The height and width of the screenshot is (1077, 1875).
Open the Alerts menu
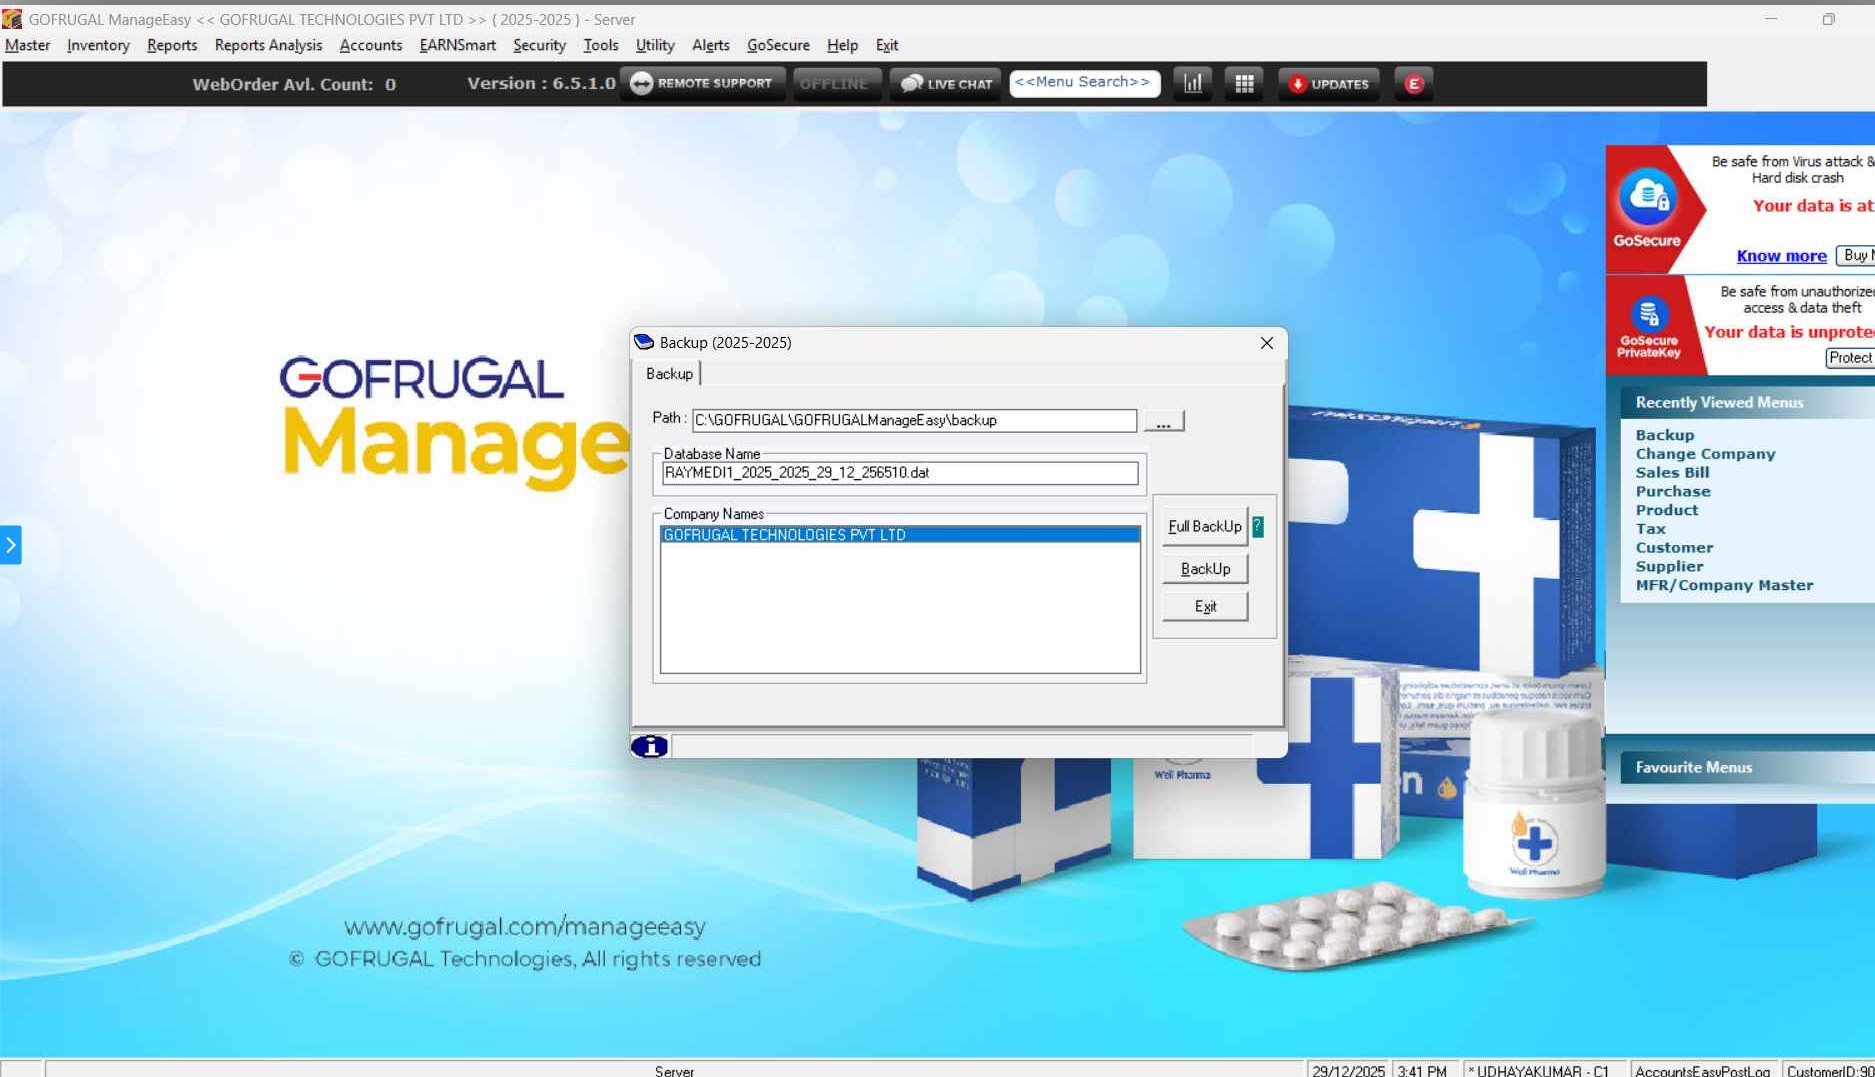coord(711,45)
